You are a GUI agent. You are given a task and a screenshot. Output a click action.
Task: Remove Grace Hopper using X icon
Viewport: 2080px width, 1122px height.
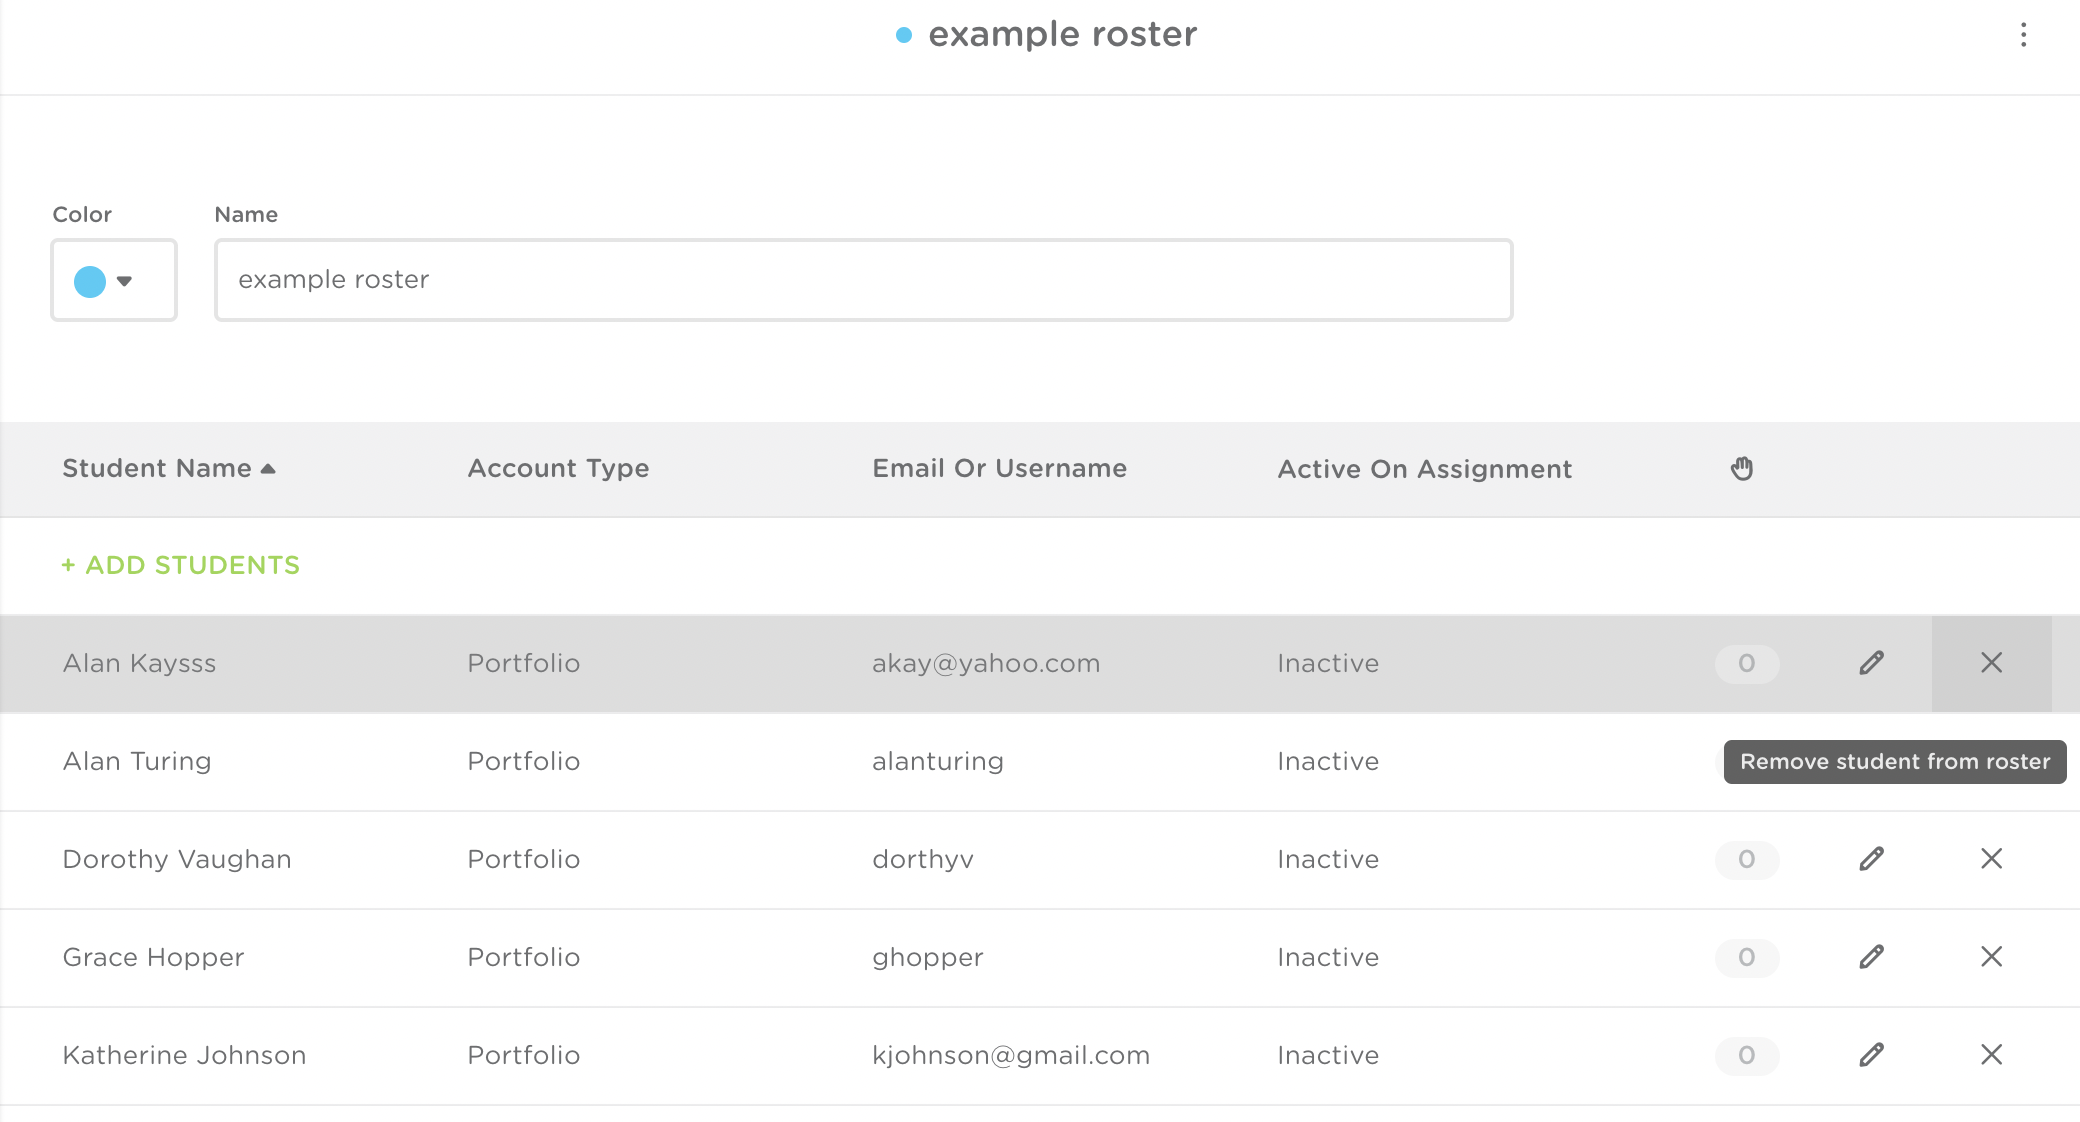[1991, 957]
